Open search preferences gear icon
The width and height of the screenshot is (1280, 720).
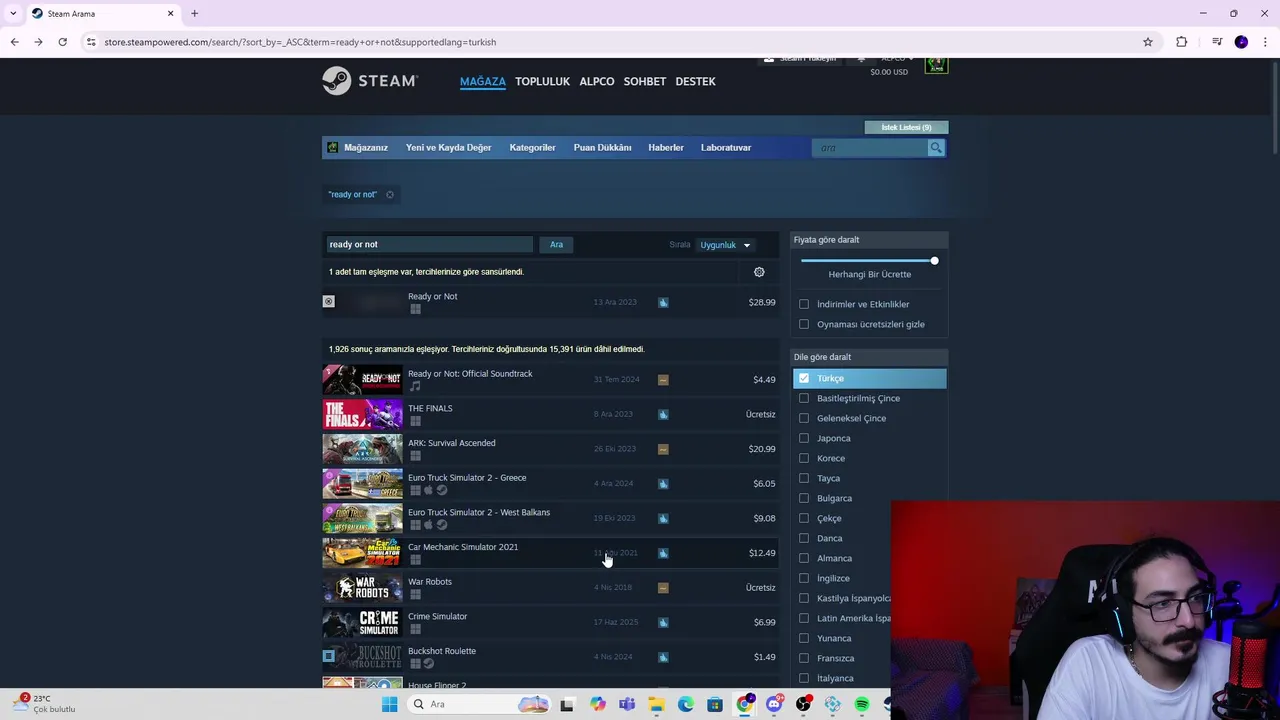pos(759,272)
